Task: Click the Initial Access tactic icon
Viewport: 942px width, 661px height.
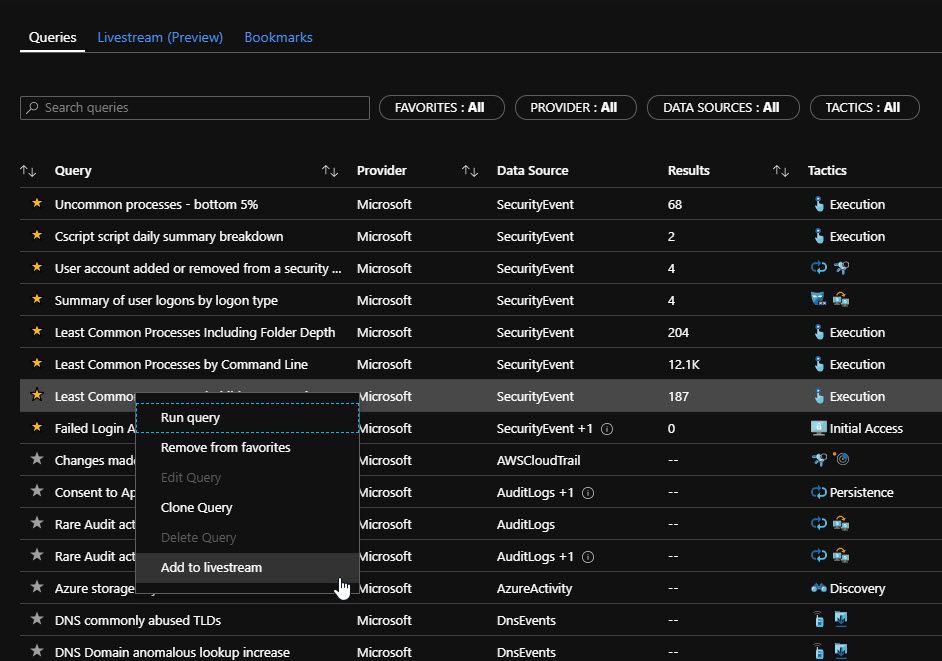Action: coord(819,428)
